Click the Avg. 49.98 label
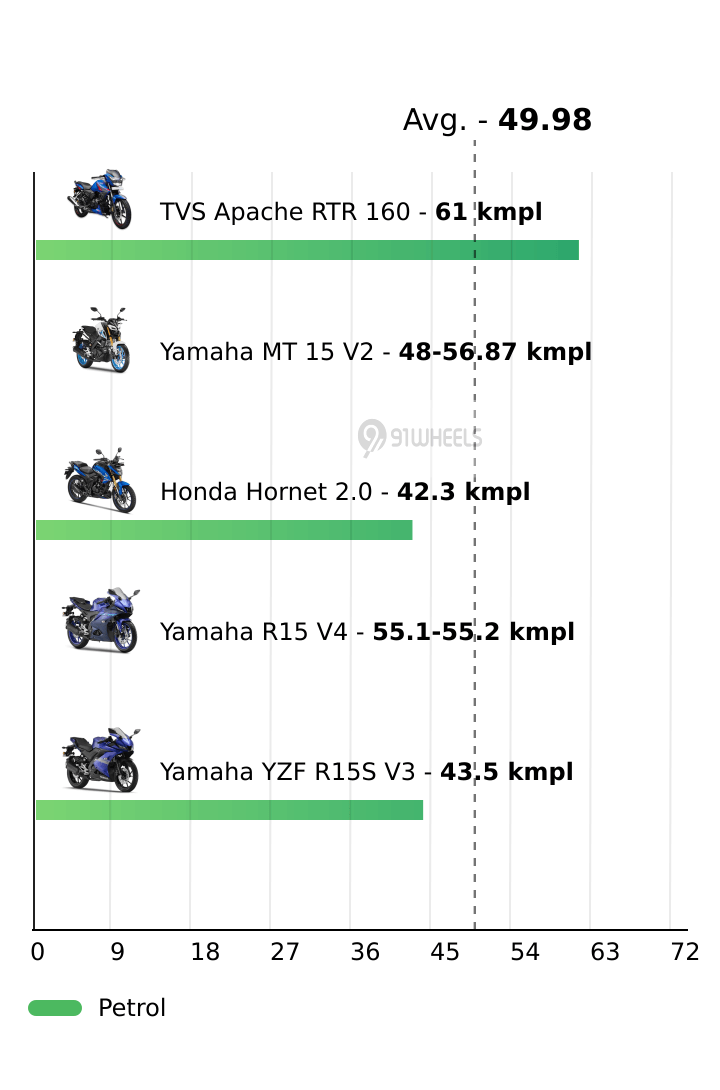This screenshot has height=1090, width=720. (x=497, y=121)
